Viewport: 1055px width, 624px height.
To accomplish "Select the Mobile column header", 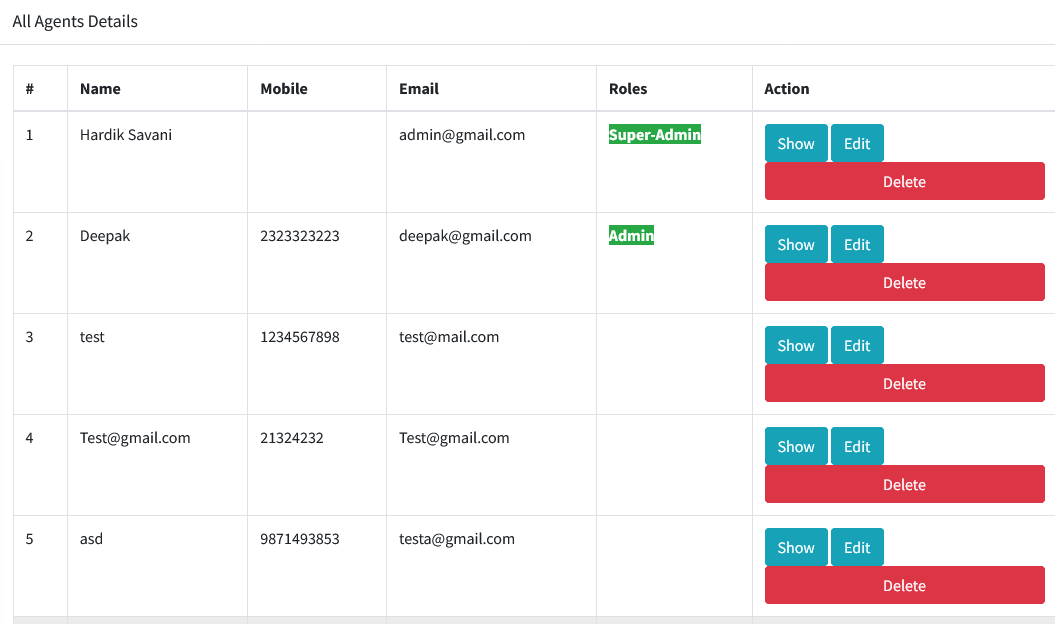I will pos(284,89).
